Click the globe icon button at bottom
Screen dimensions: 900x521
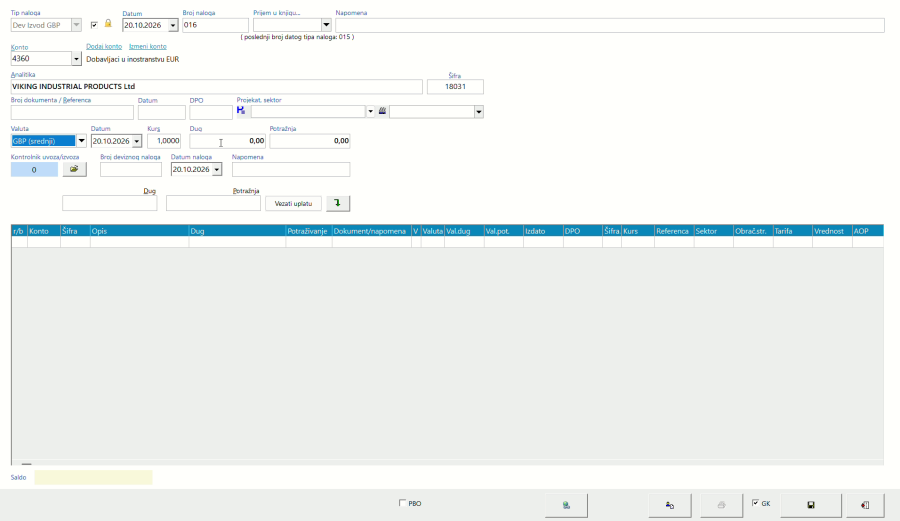point(566,505)
